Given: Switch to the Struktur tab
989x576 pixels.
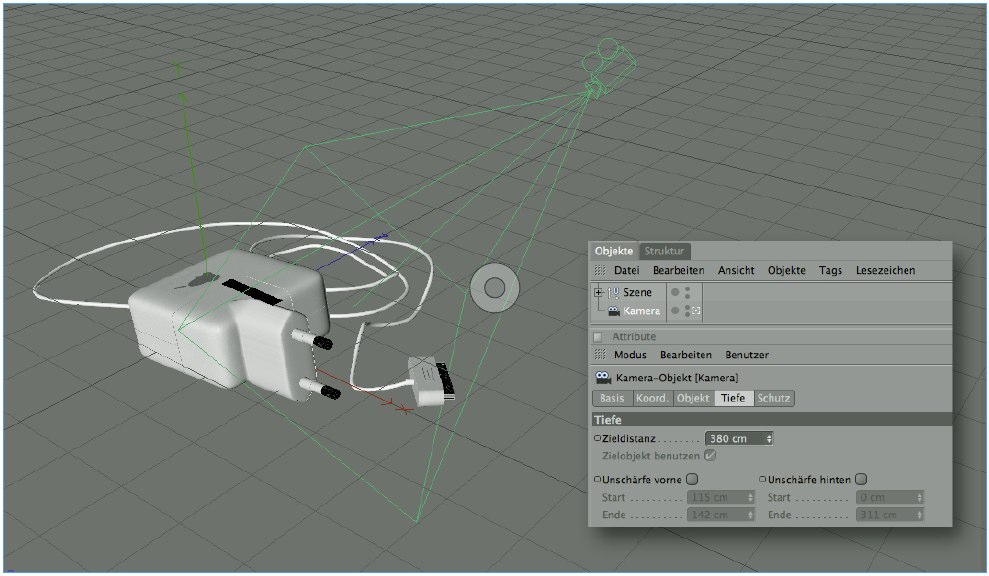Looking at the screenshot, I should (664, 250).
